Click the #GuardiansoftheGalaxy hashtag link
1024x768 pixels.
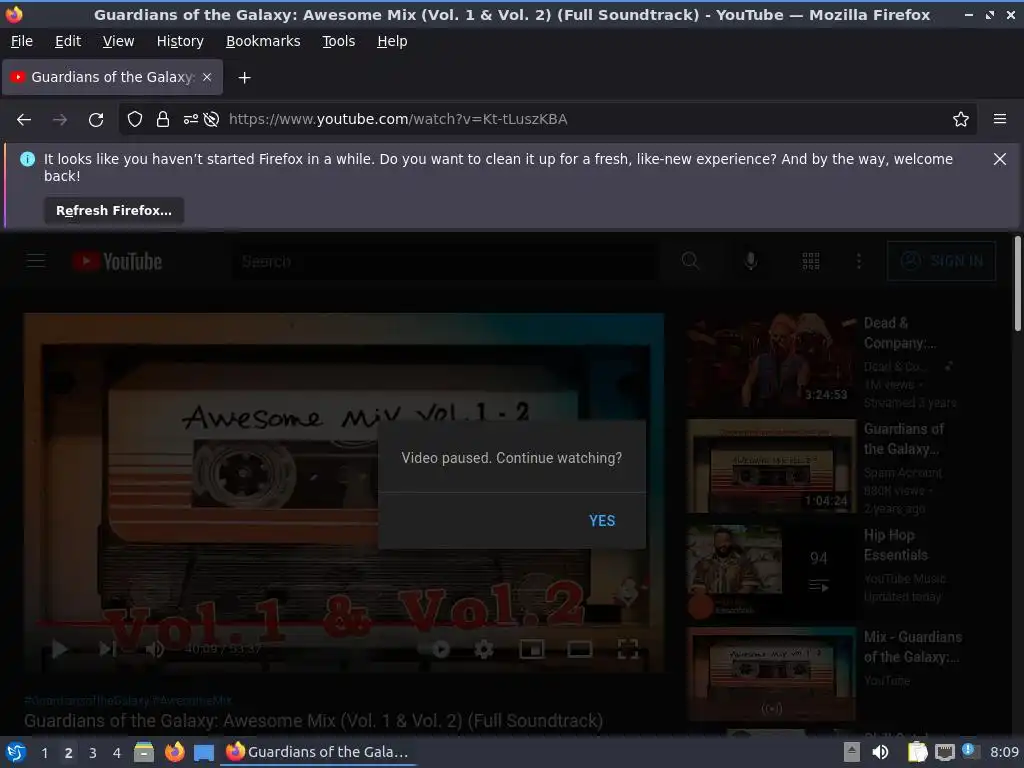(x=87, y=701)
